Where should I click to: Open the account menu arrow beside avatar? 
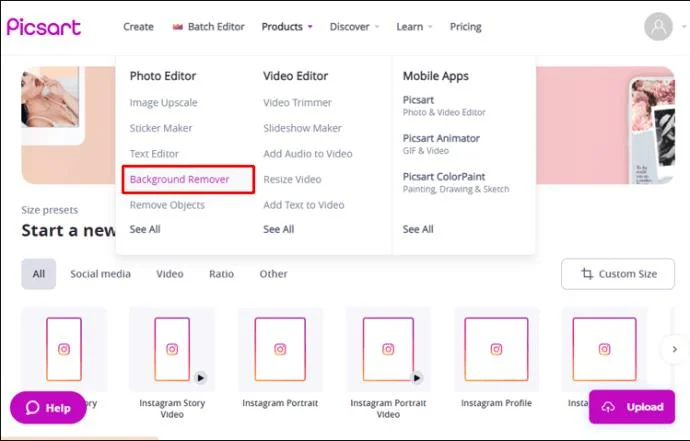tap(684, 27)
